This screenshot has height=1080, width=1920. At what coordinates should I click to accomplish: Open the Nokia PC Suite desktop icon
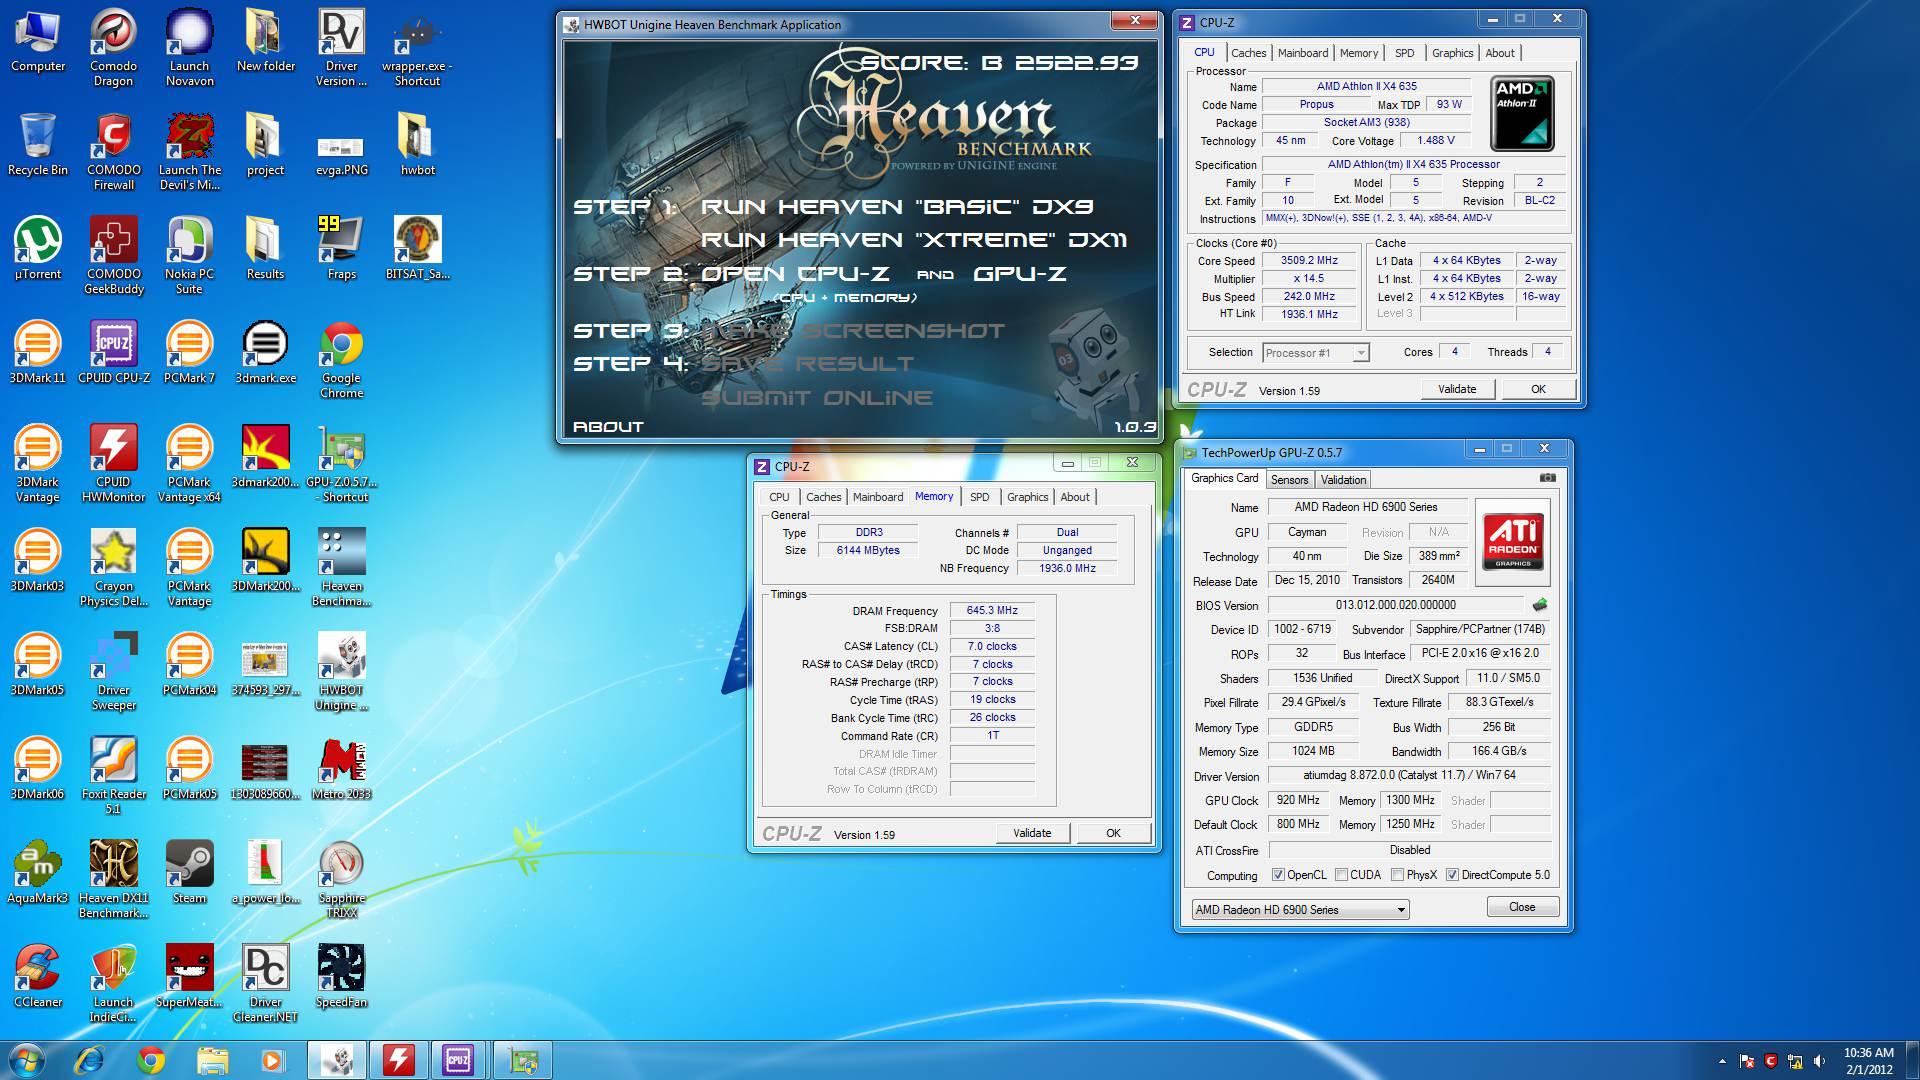pos(190,256)
